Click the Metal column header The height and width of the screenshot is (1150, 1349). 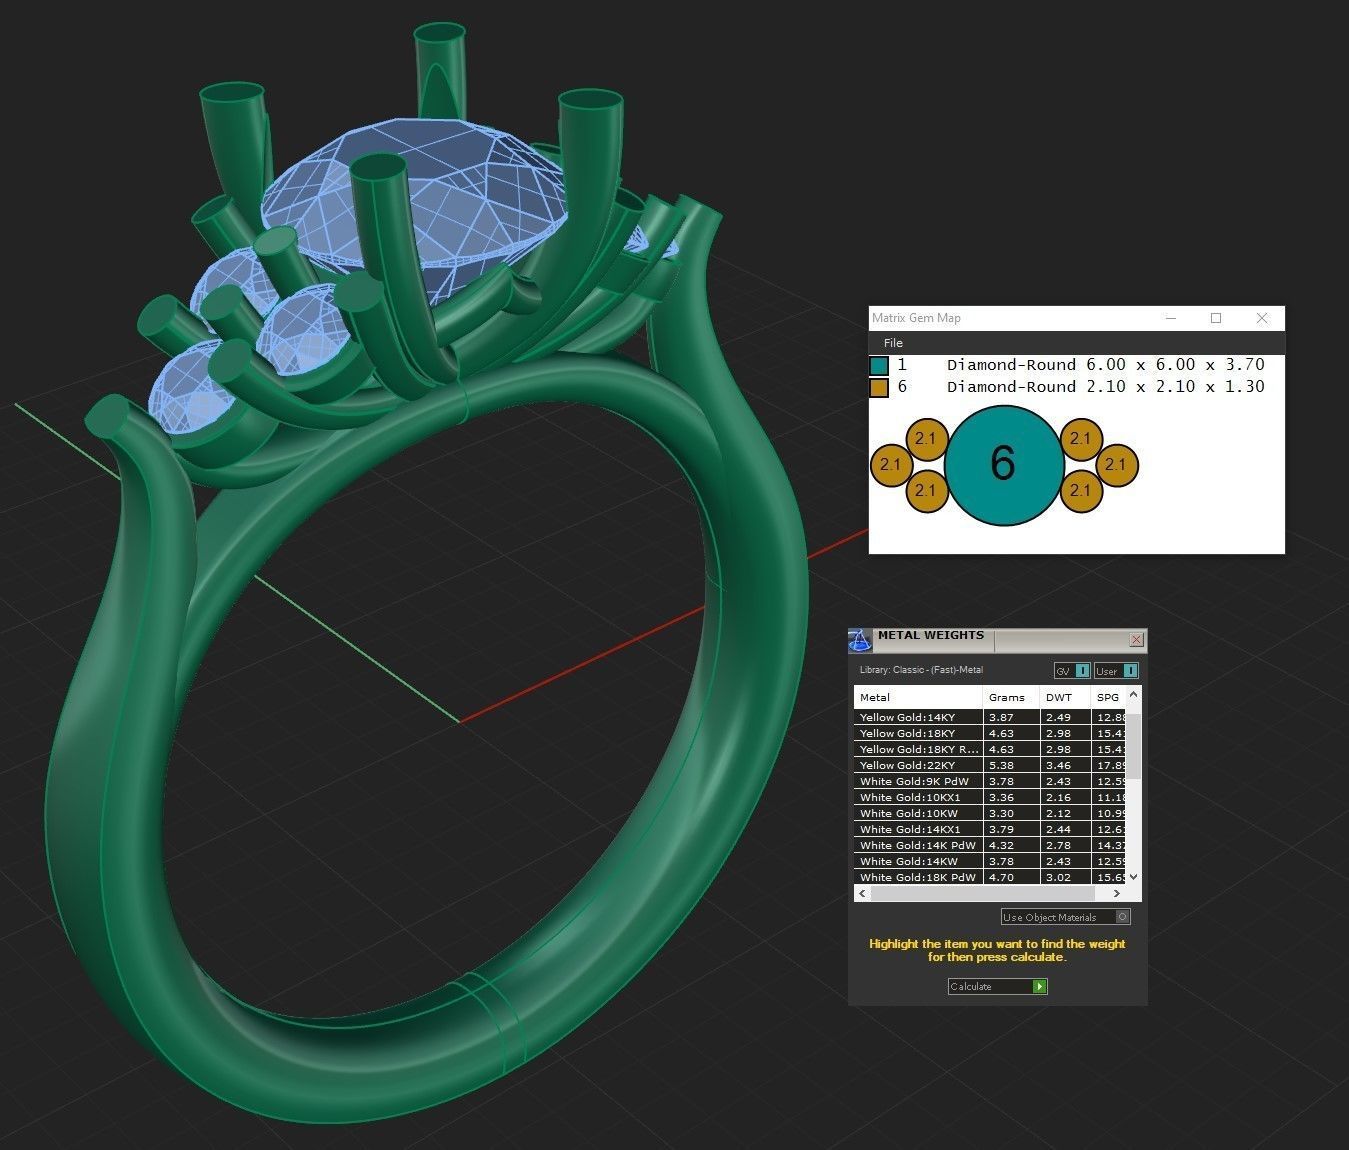coord(918,697)
